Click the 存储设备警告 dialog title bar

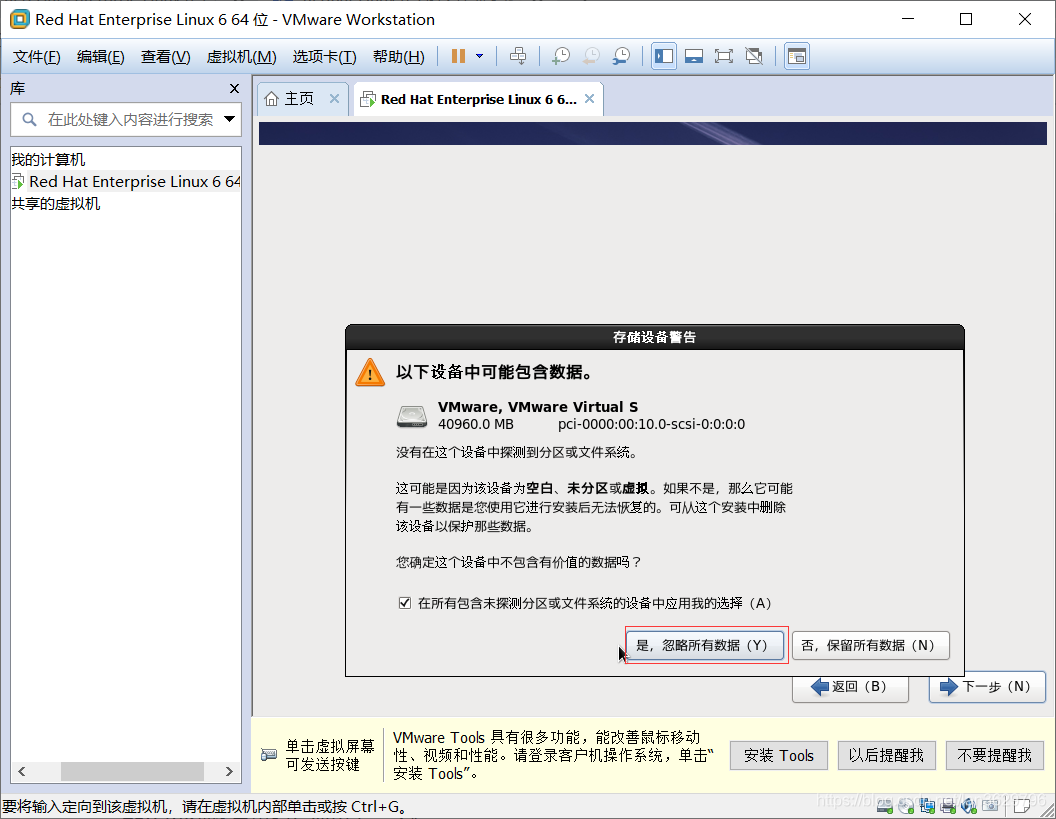point(655,337)
